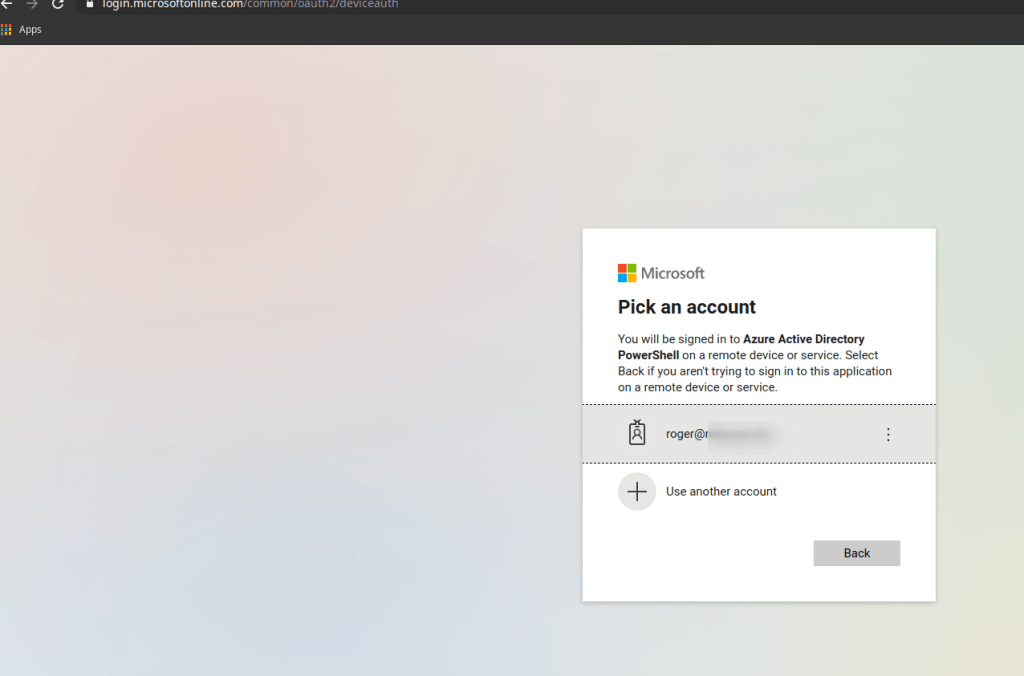The image size is (1024, 676).
Task: Open the Apps grid icon in bookmarks bar
Action: (x=6, y=30)
